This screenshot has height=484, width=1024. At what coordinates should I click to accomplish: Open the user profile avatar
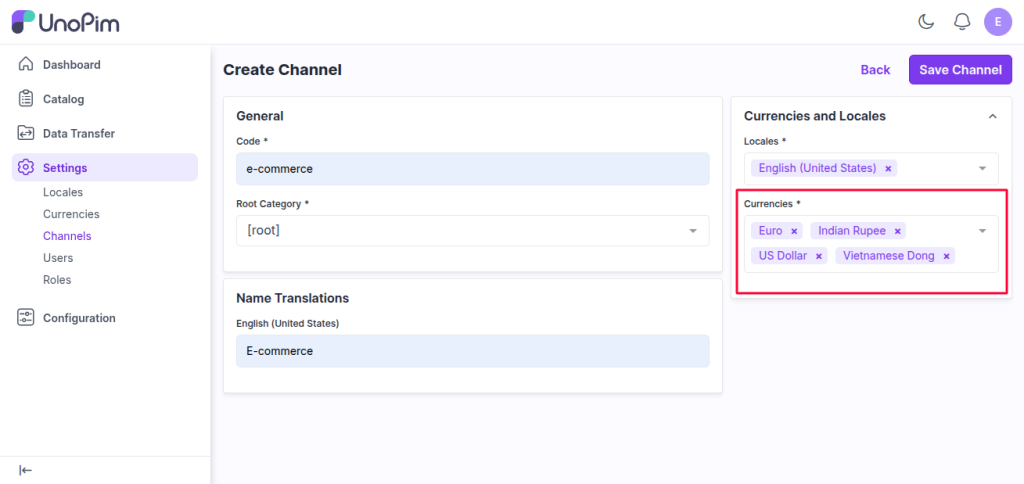pyautogui.click(x=998, y=22)
